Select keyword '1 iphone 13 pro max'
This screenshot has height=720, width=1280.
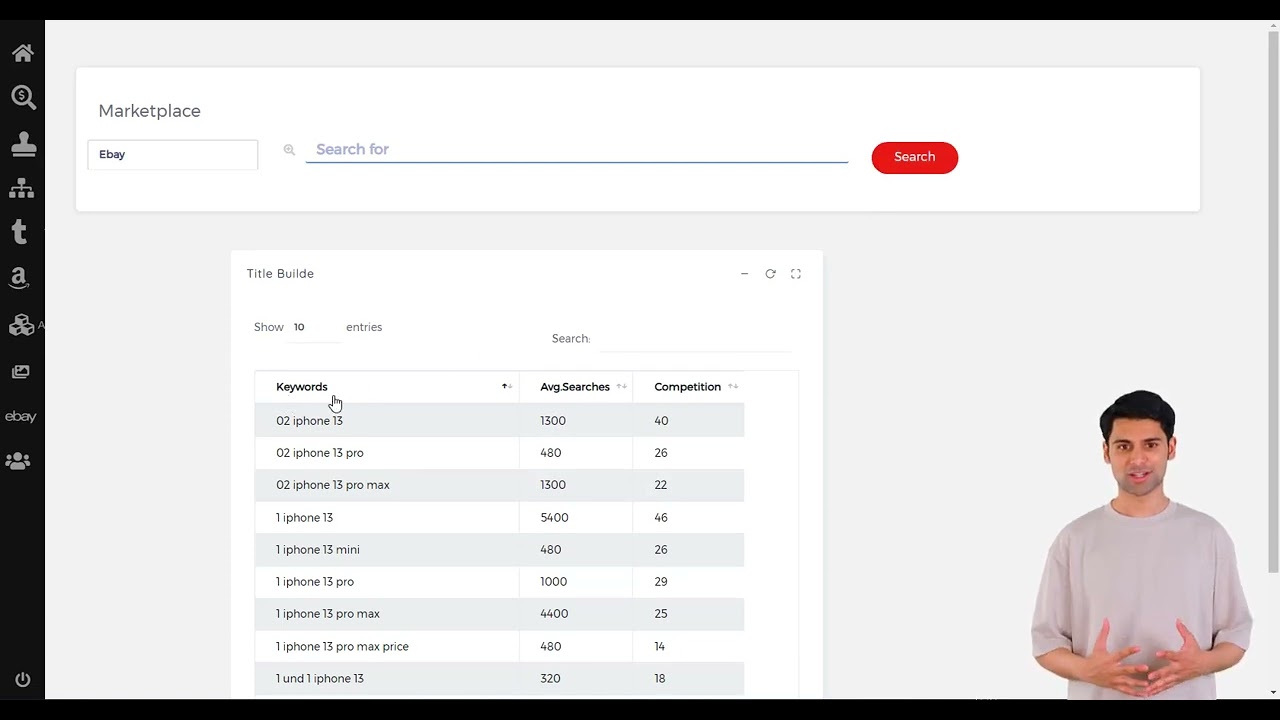(x=328, y=614)
